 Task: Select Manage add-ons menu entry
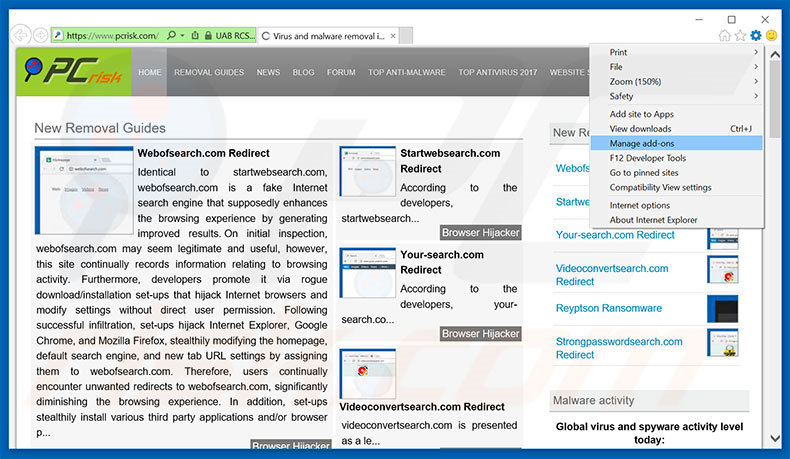(677, 143)
